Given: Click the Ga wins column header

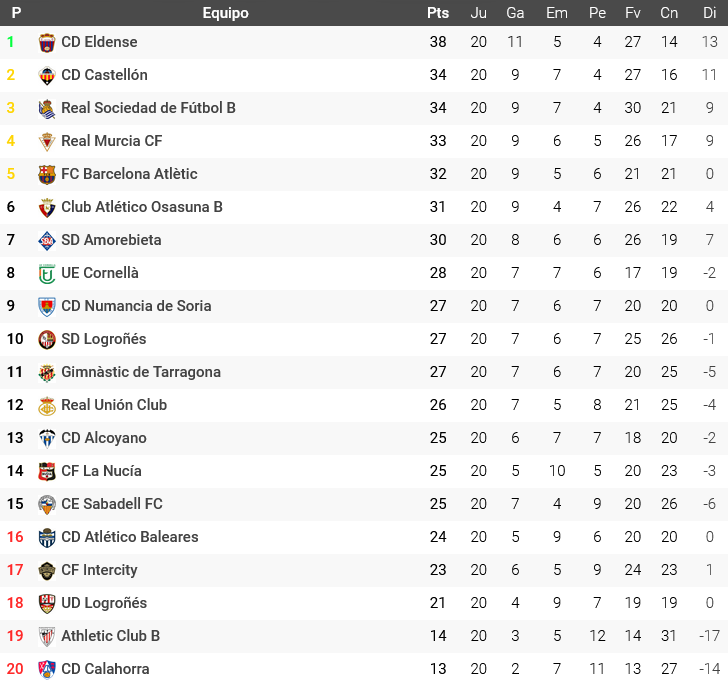Looking at the screenshot, I should coord(515,13).
